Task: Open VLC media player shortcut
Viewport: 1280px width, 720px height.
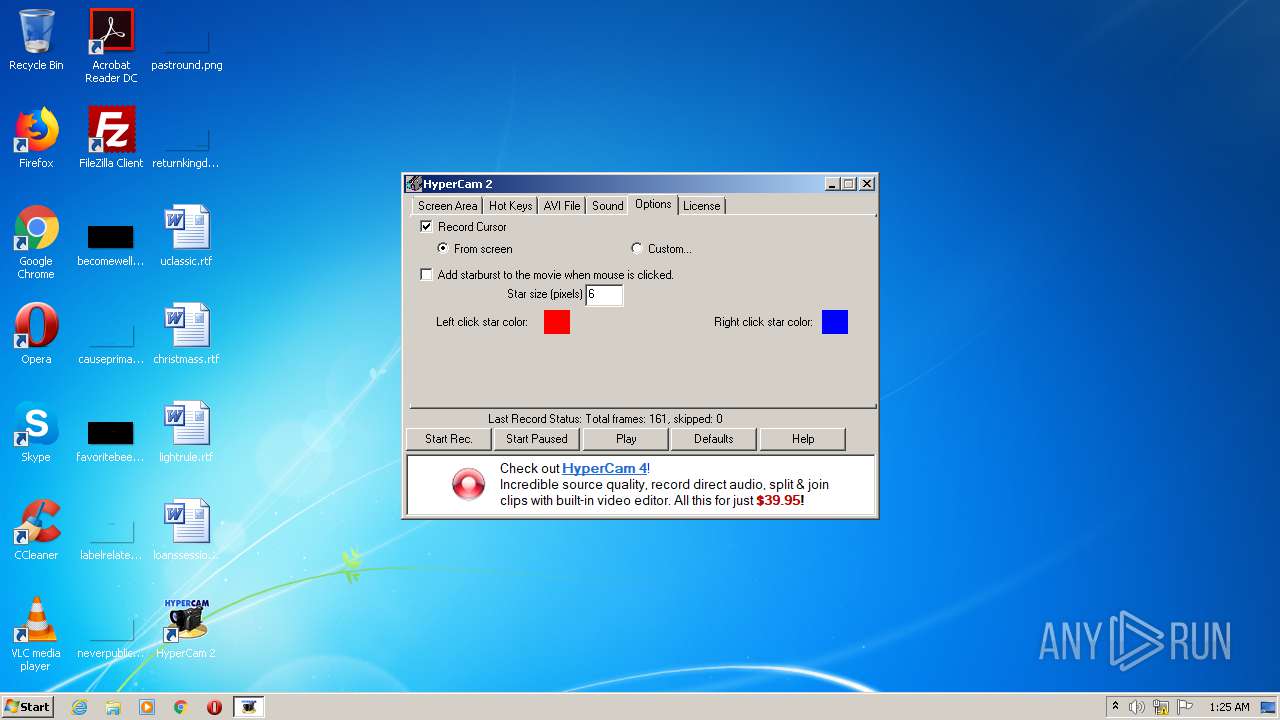Action: [x=36, y=634]
